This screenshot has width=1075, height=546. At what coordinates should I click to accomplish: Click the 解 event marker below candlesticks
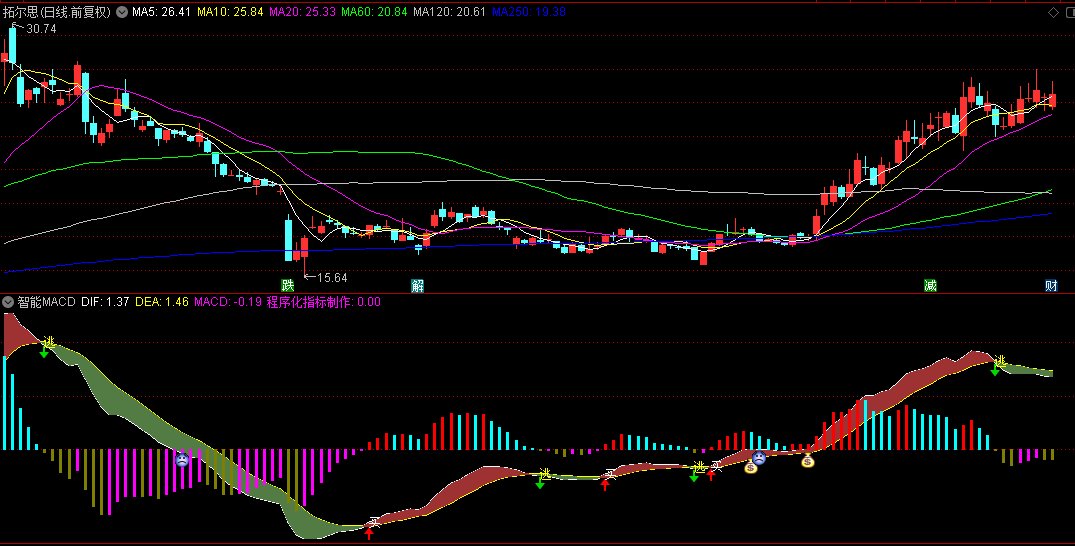point(418,285)
